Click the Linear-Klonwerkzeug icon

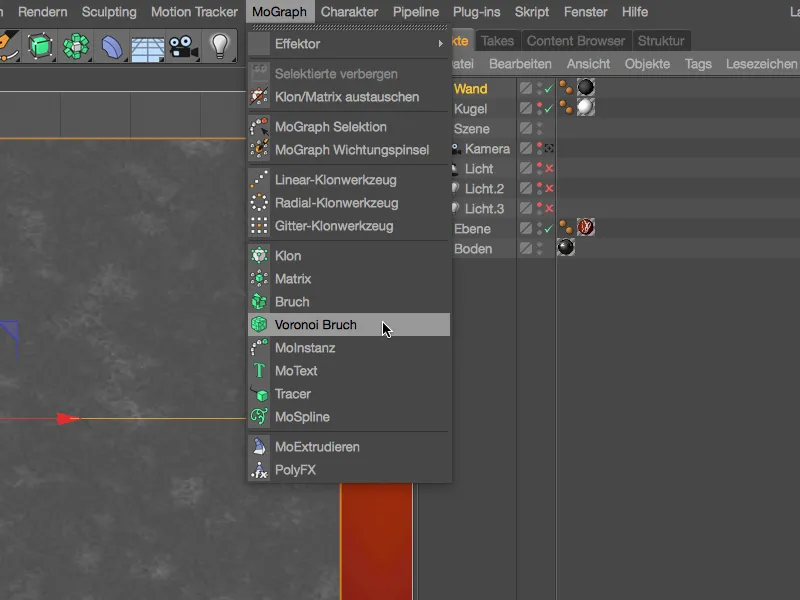pyautogui.click(x=259, y=180)
